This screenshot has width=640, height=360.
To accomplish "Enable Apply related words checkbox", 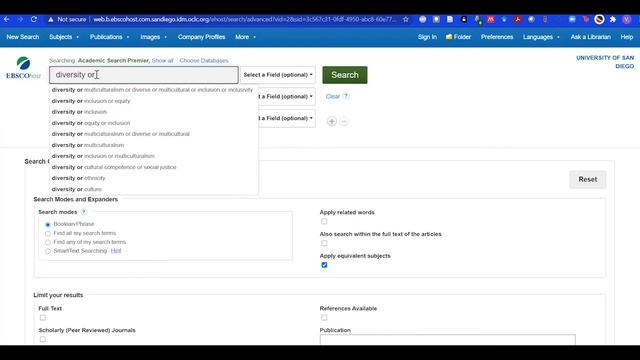I will (324, 222).
